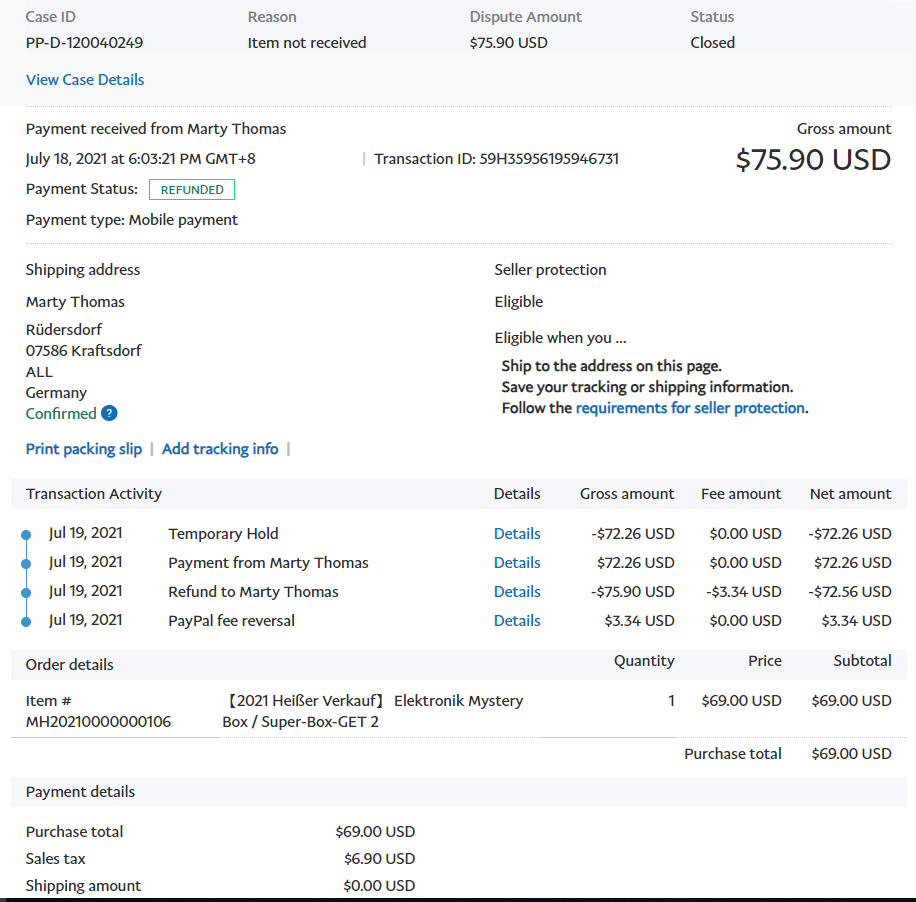The height and width of the screenshot is (902, 916).
Task: Select the timeline dot for PayPal fee reversal
Action: (x=26, y=622)
